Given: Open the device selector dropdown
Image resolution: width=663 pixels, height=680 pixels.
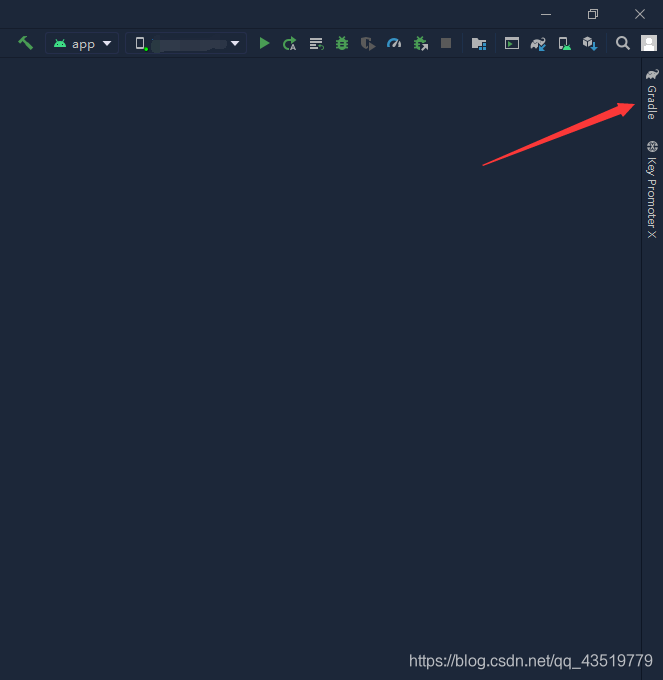Looking at the screenshot, I should coord(186,43).
